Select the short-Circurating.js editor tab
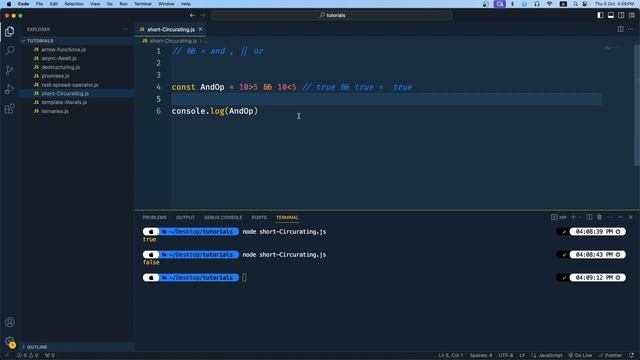Screen dimensions: 640x360 (x=171, y=29)
